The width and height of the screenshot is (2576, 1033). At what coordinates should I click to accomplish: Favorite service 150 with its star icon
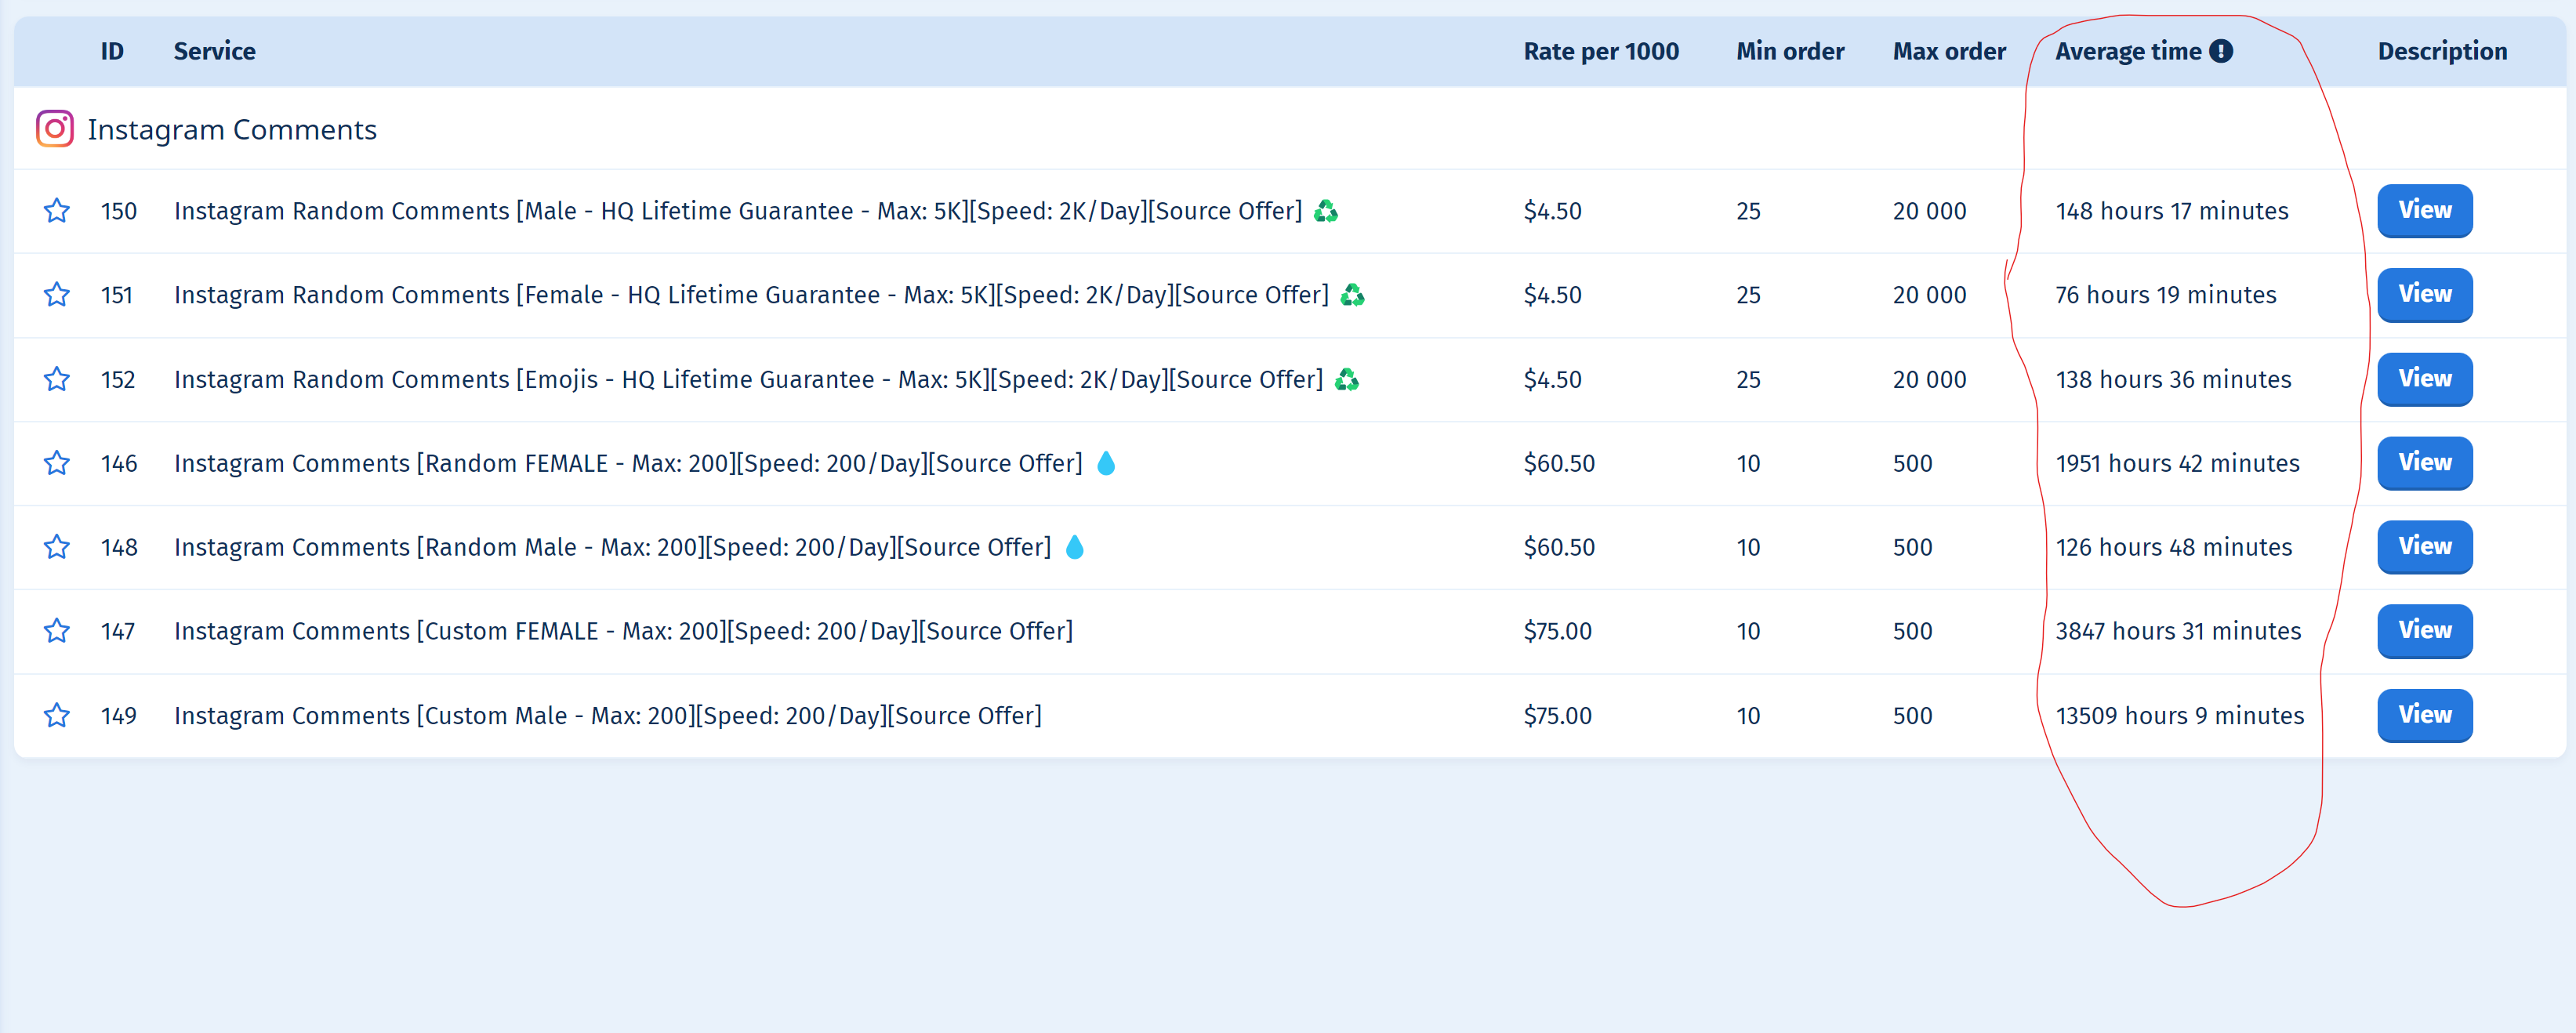coord(57,211)
